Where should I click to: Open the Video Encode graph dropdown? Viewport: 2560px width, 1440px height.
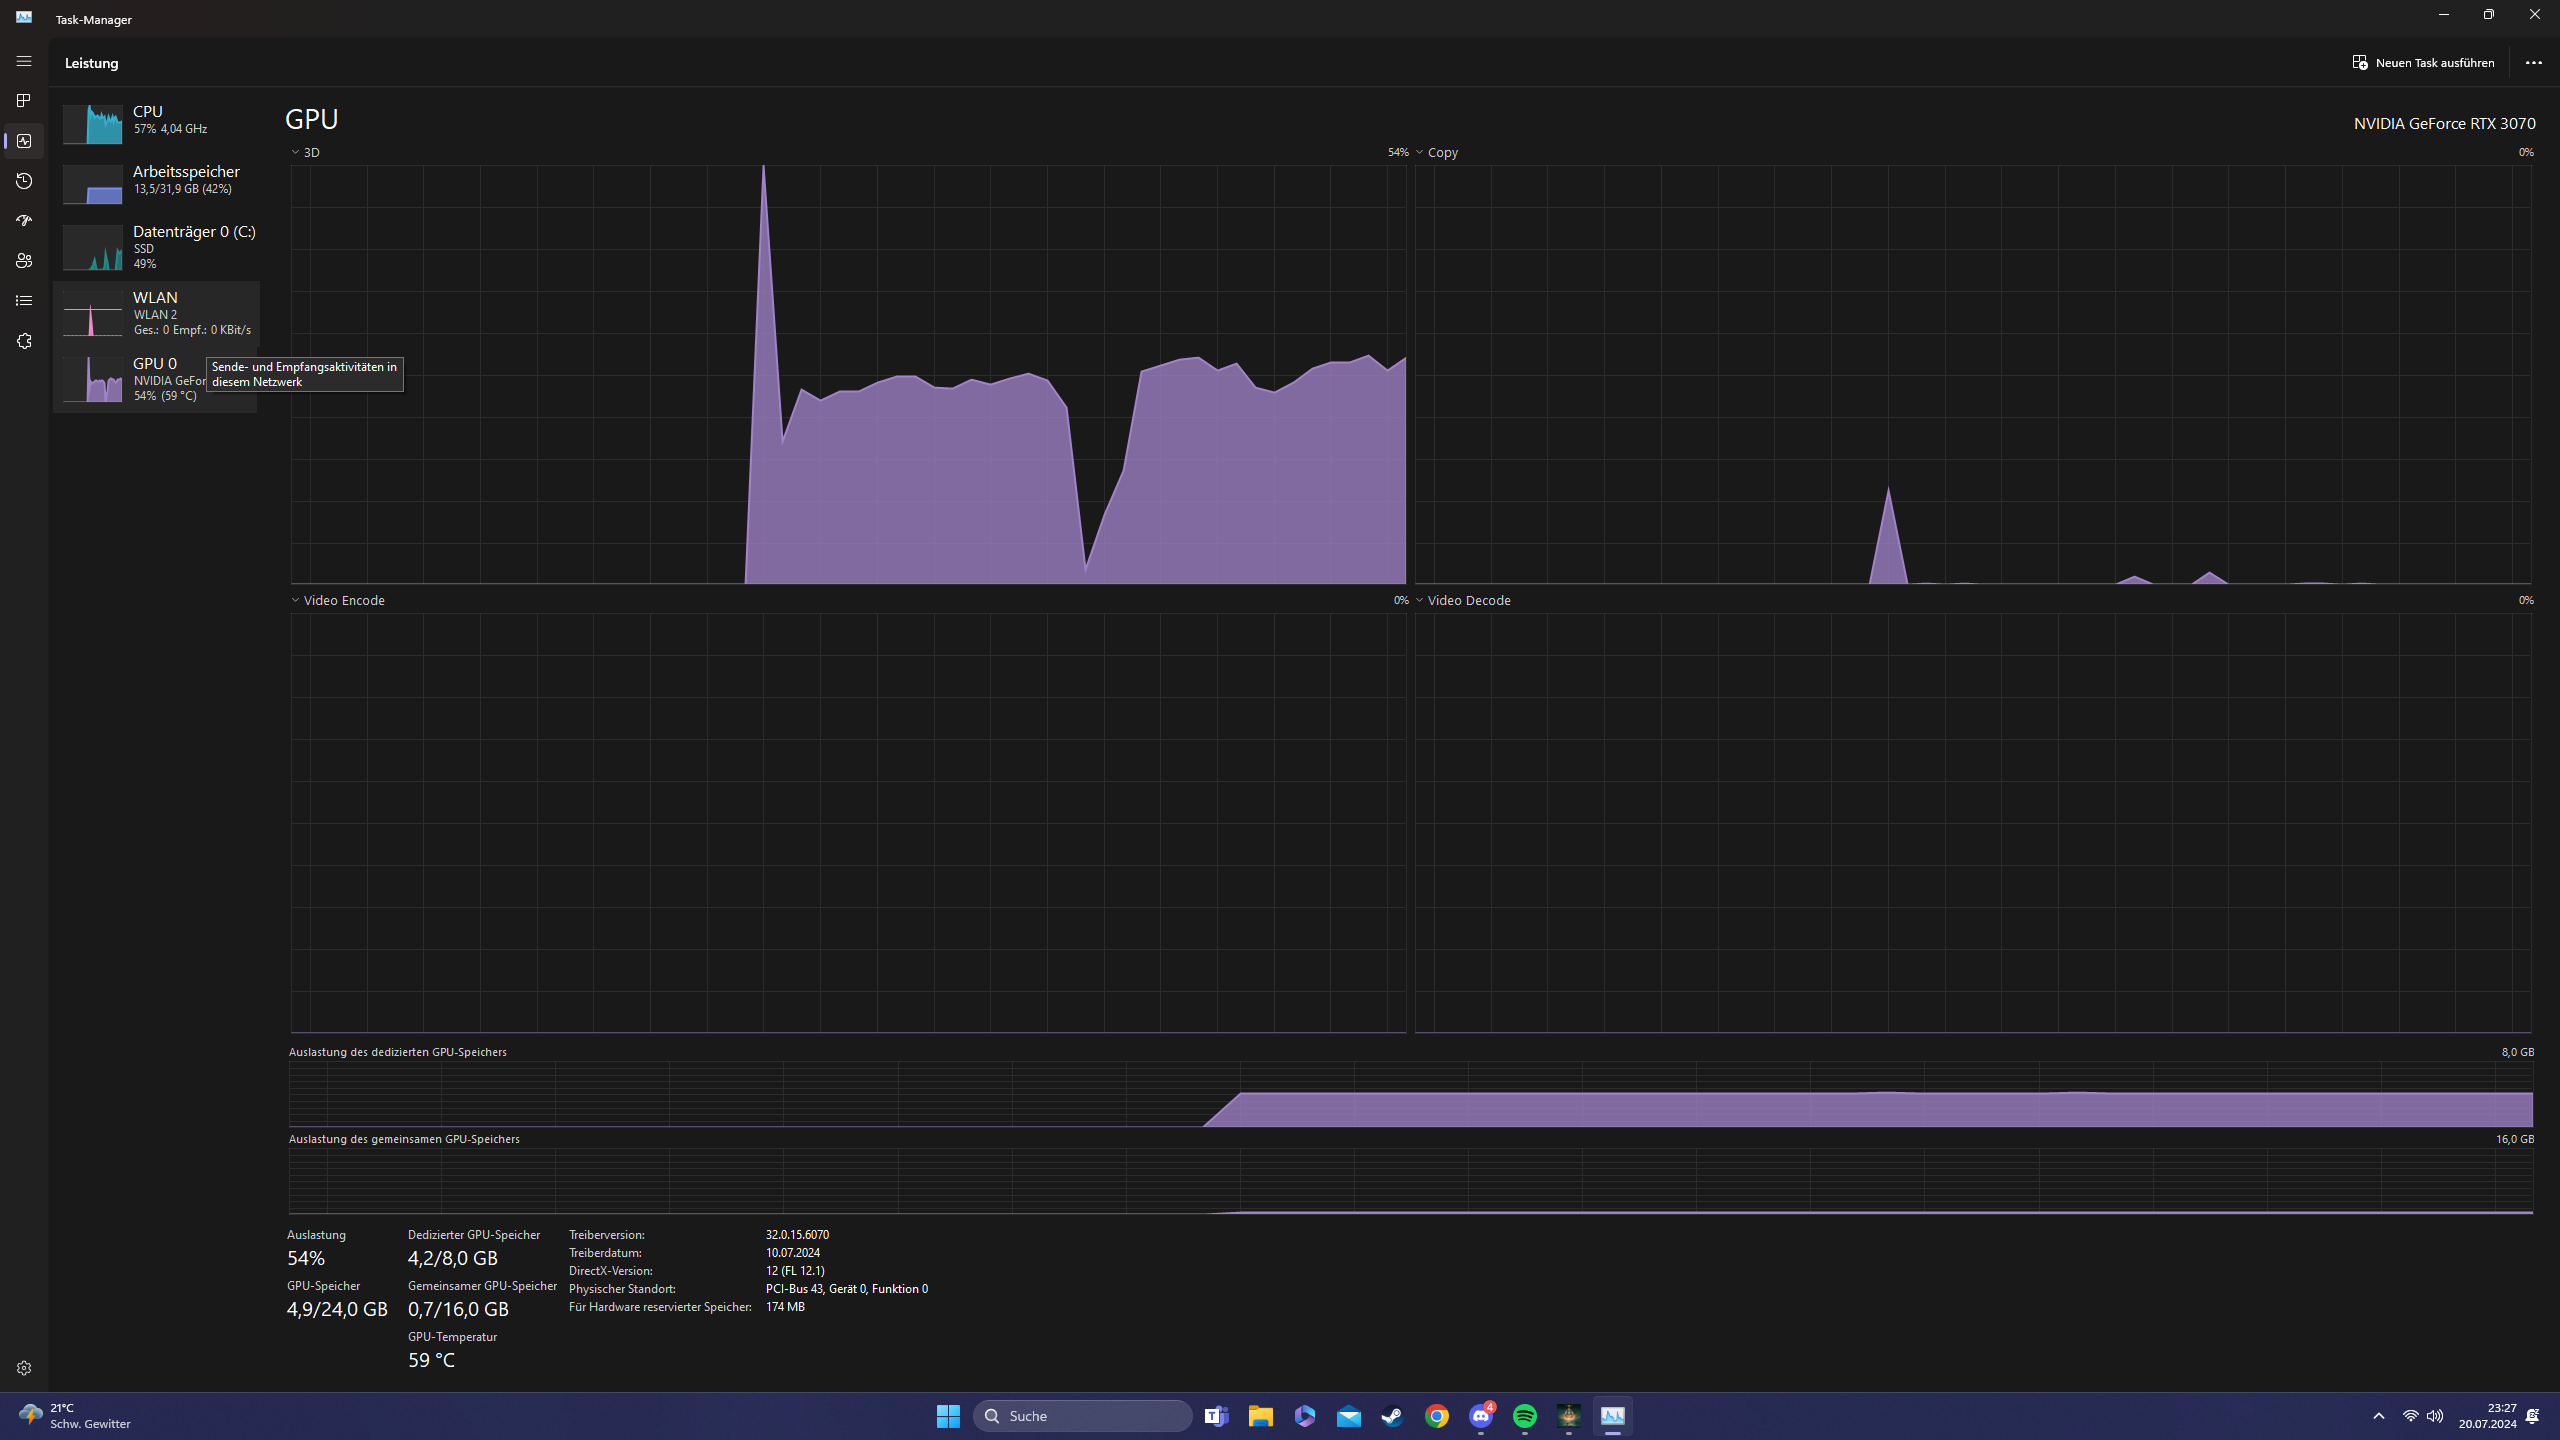point(337,601)
